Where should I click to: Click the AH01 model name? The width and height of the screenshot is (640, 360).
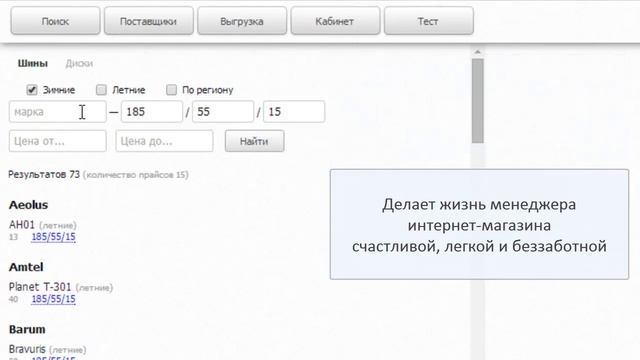[x=22, y=225]
